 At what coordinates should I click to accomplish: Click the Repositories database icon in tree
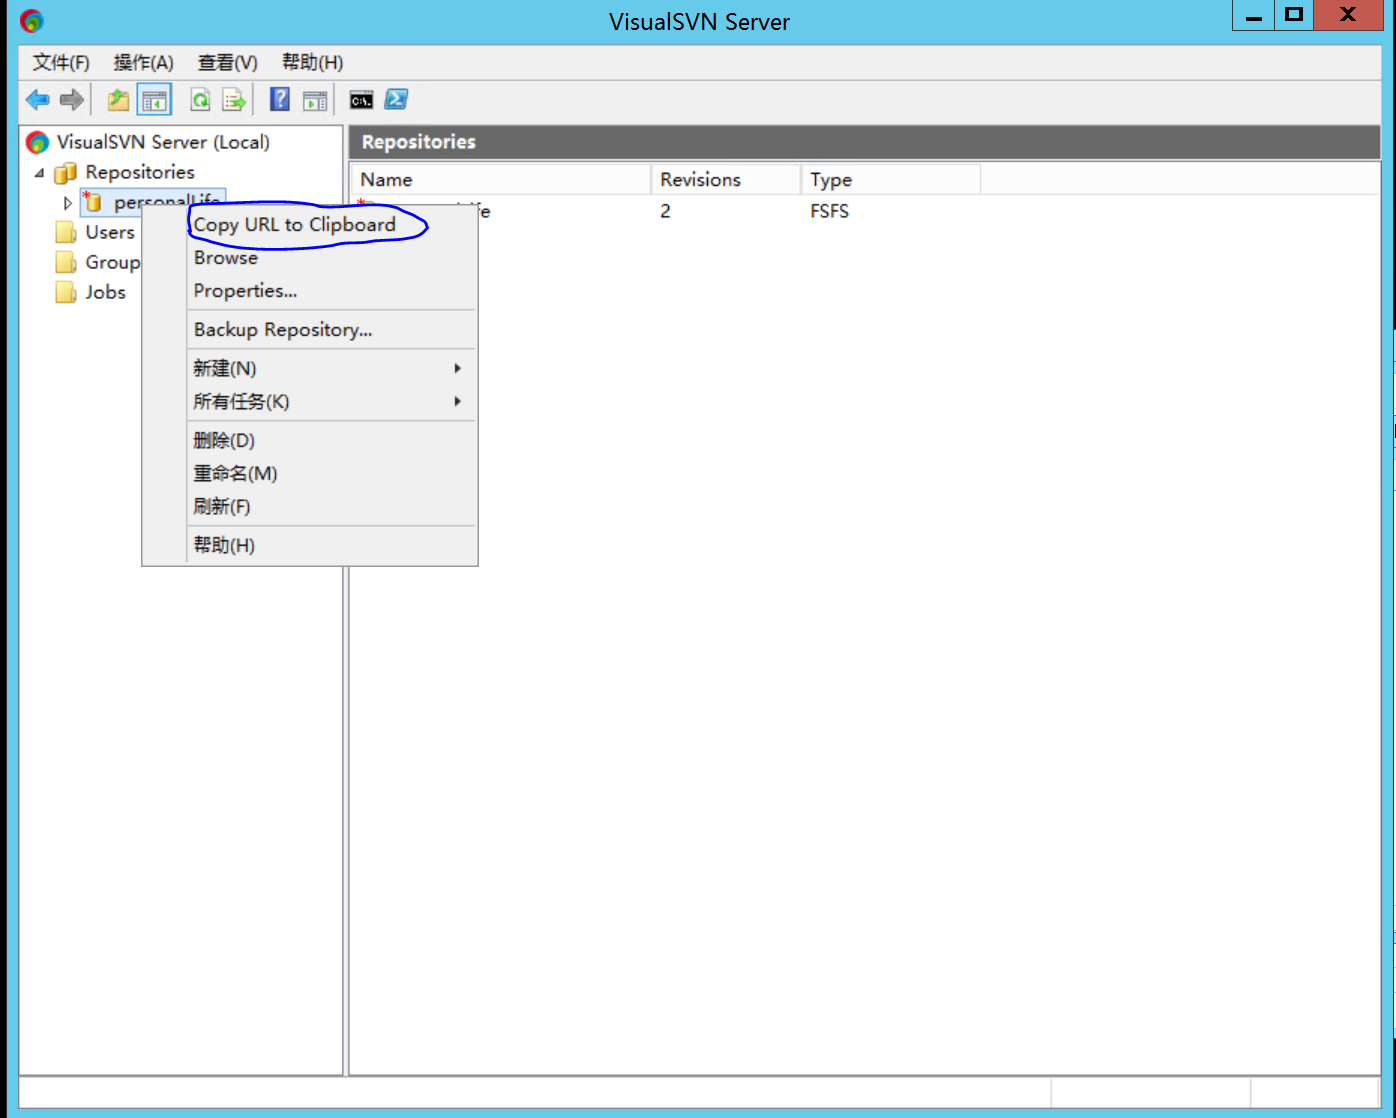[x=66, y=172]
